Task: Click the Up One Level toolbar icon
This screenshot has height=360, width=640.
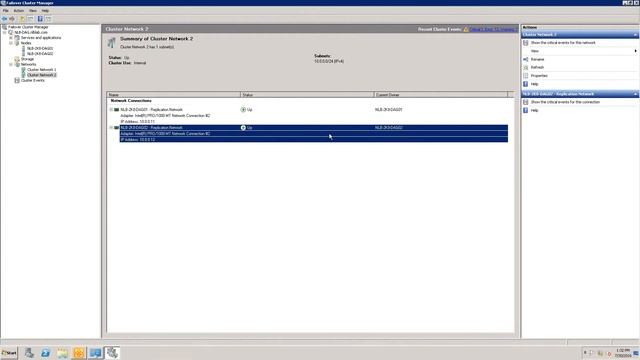Action: (x=22, y=19)
